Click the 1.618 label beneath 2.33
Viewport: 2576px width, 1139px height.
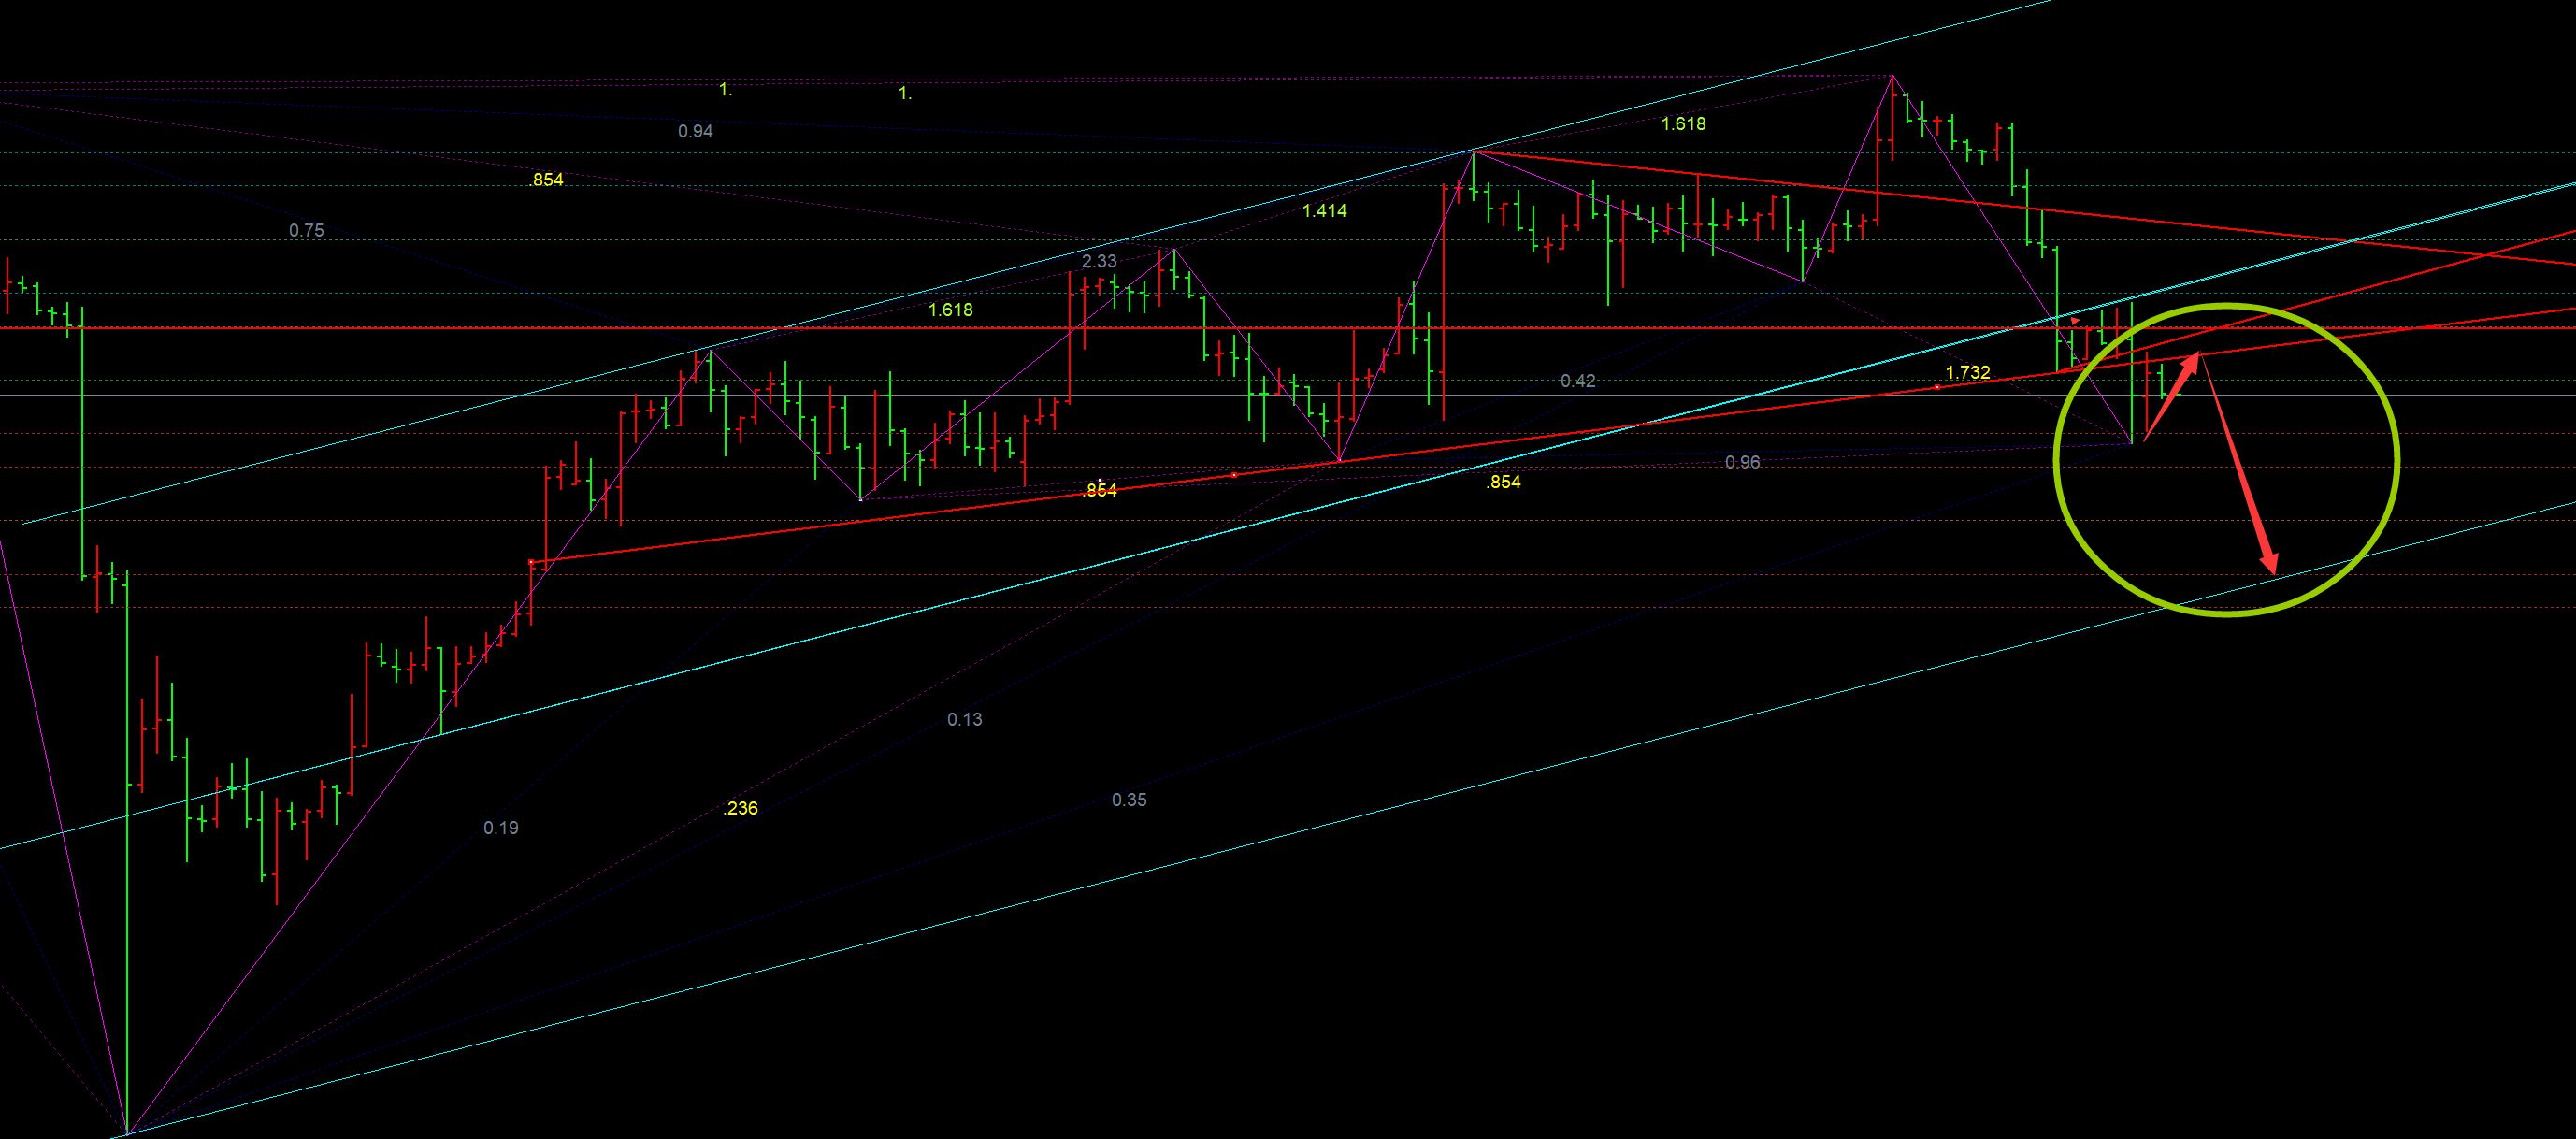coord(950,309)
